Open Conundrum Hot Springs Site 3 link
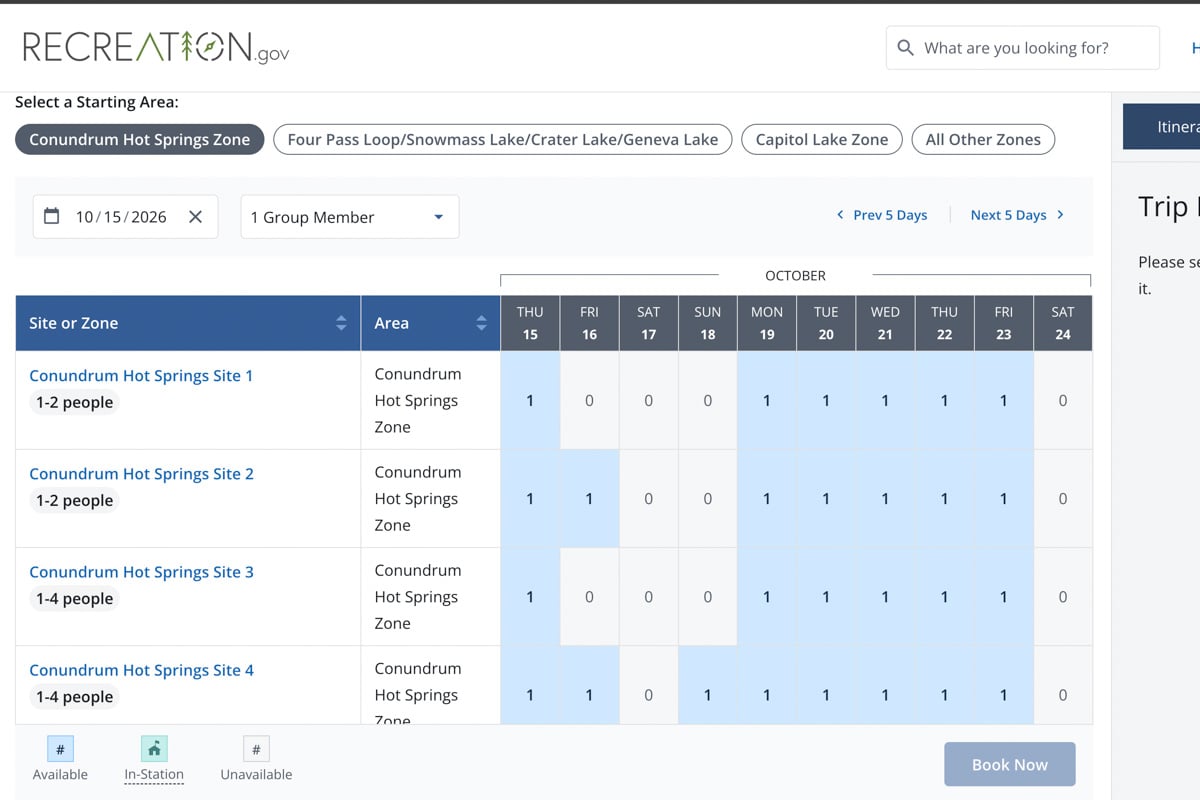Viewport: 1200px width, 800px height. [x=141, y=572]
